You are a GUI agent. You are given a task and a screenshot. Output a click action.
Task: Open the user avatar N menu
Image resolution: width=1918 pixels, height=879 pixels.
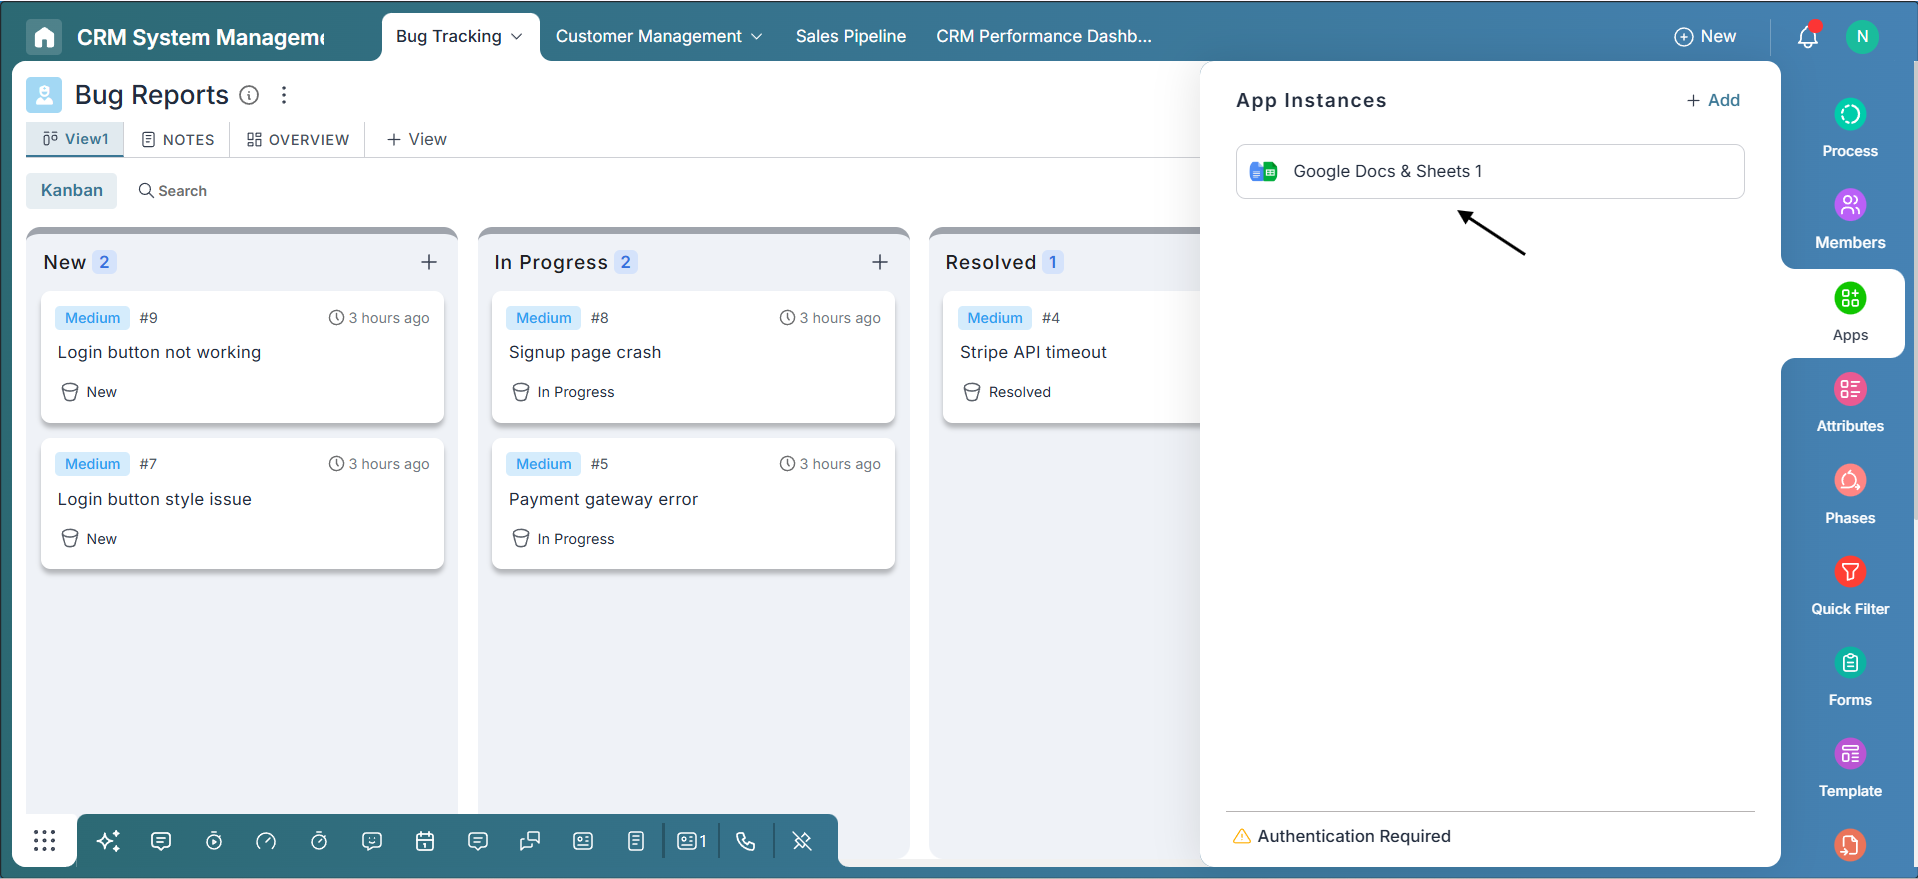1862,37
